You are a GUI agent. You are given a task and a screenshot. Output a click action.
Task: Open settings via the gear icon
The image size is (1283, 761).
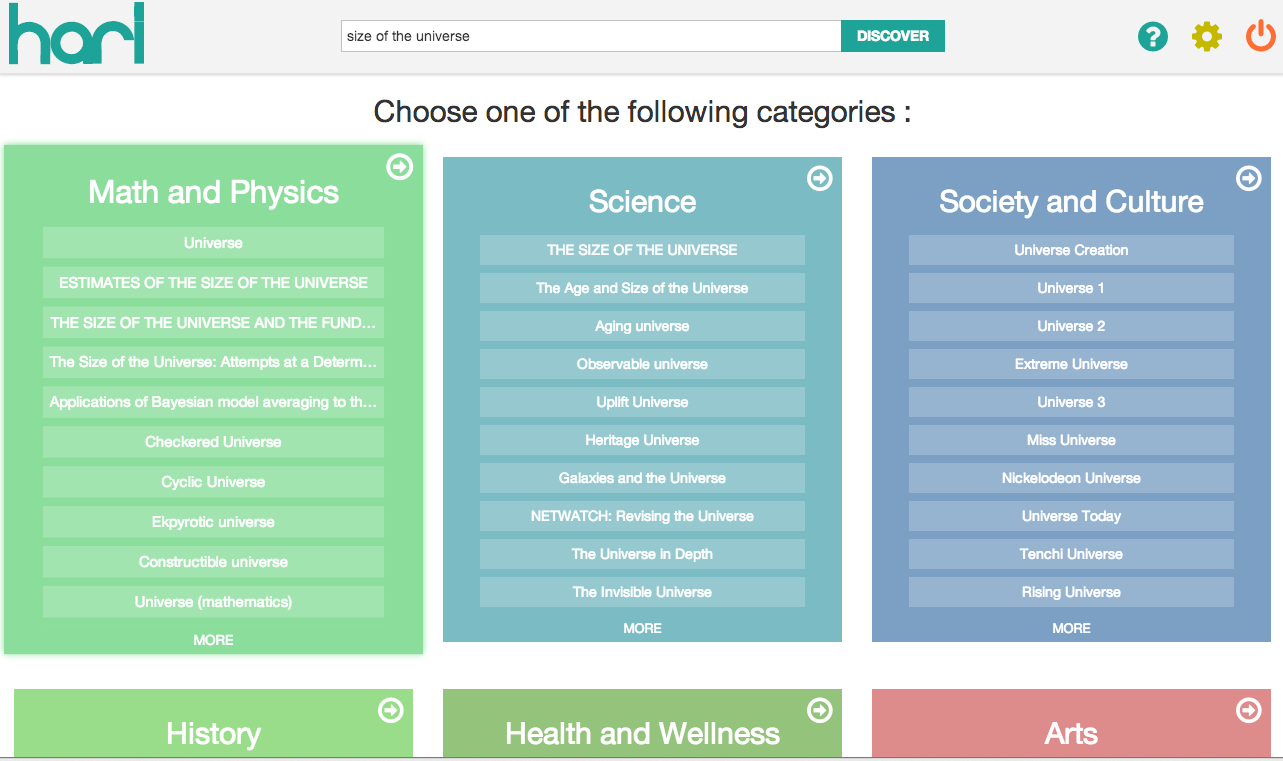point(1207,37)
